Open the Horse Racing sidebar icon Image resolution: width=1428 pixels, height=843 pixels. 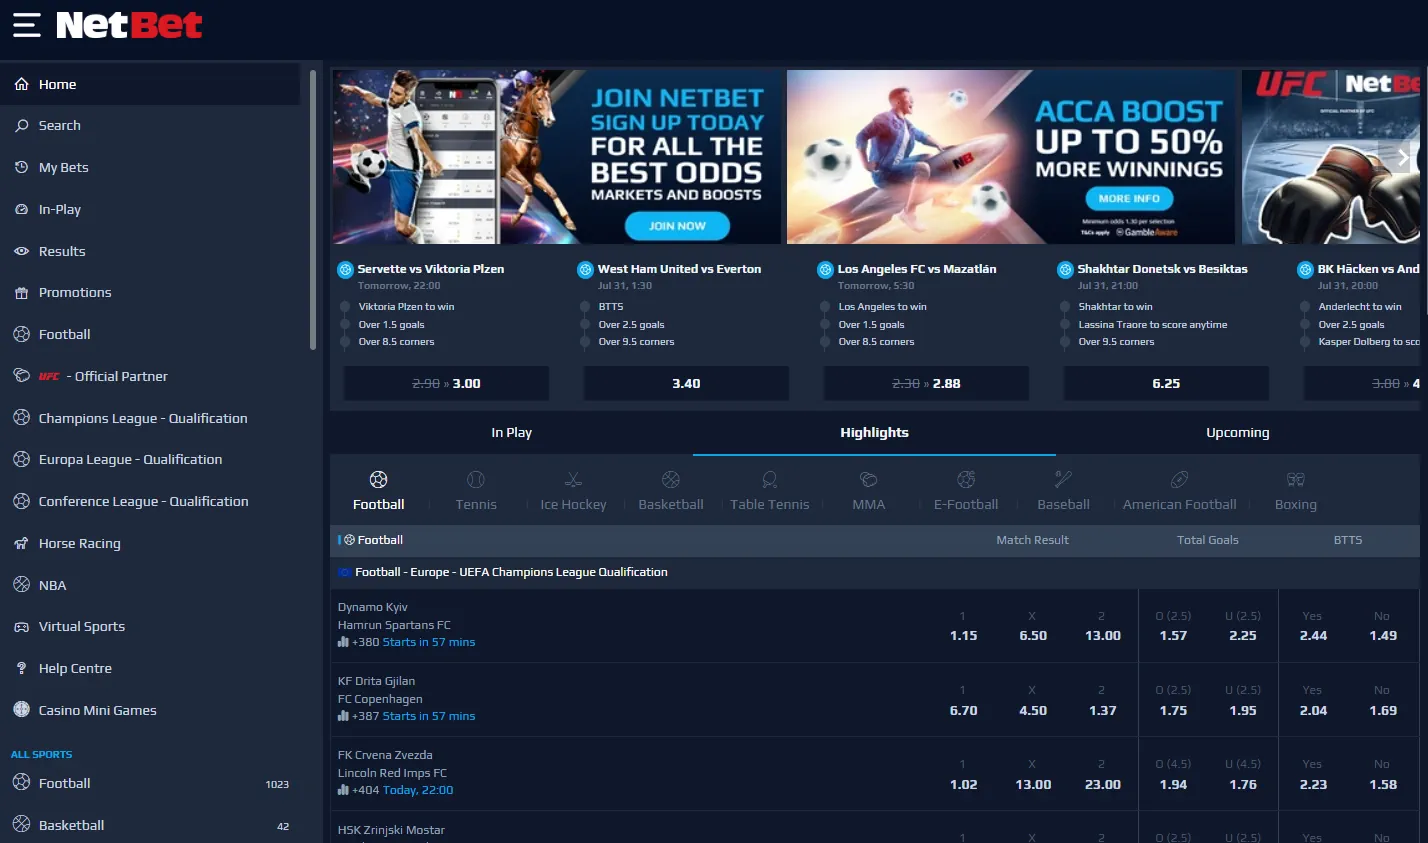[21, 544]
